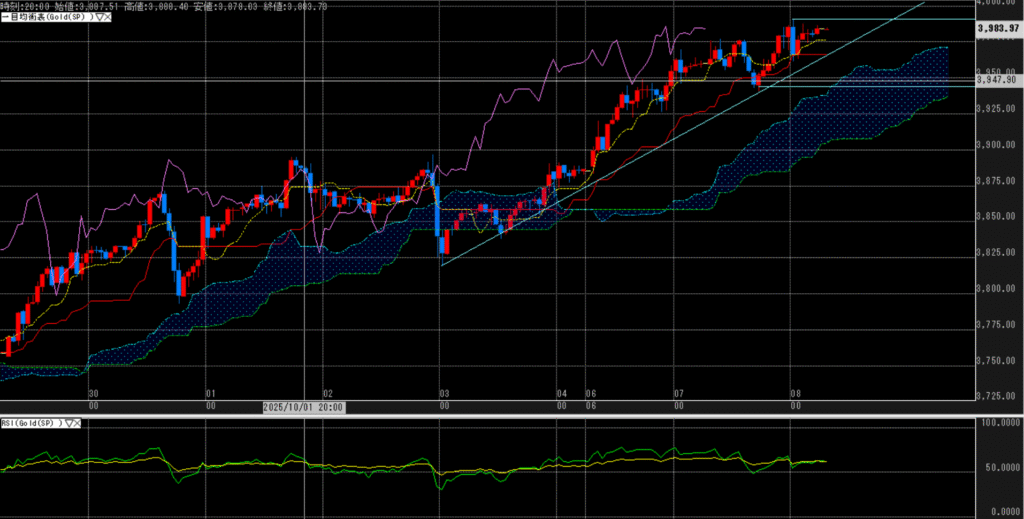The height and width of the screenshot is (519, 1024).
Task: Click the 03 date marker on time axis
Action: [441, 394]
